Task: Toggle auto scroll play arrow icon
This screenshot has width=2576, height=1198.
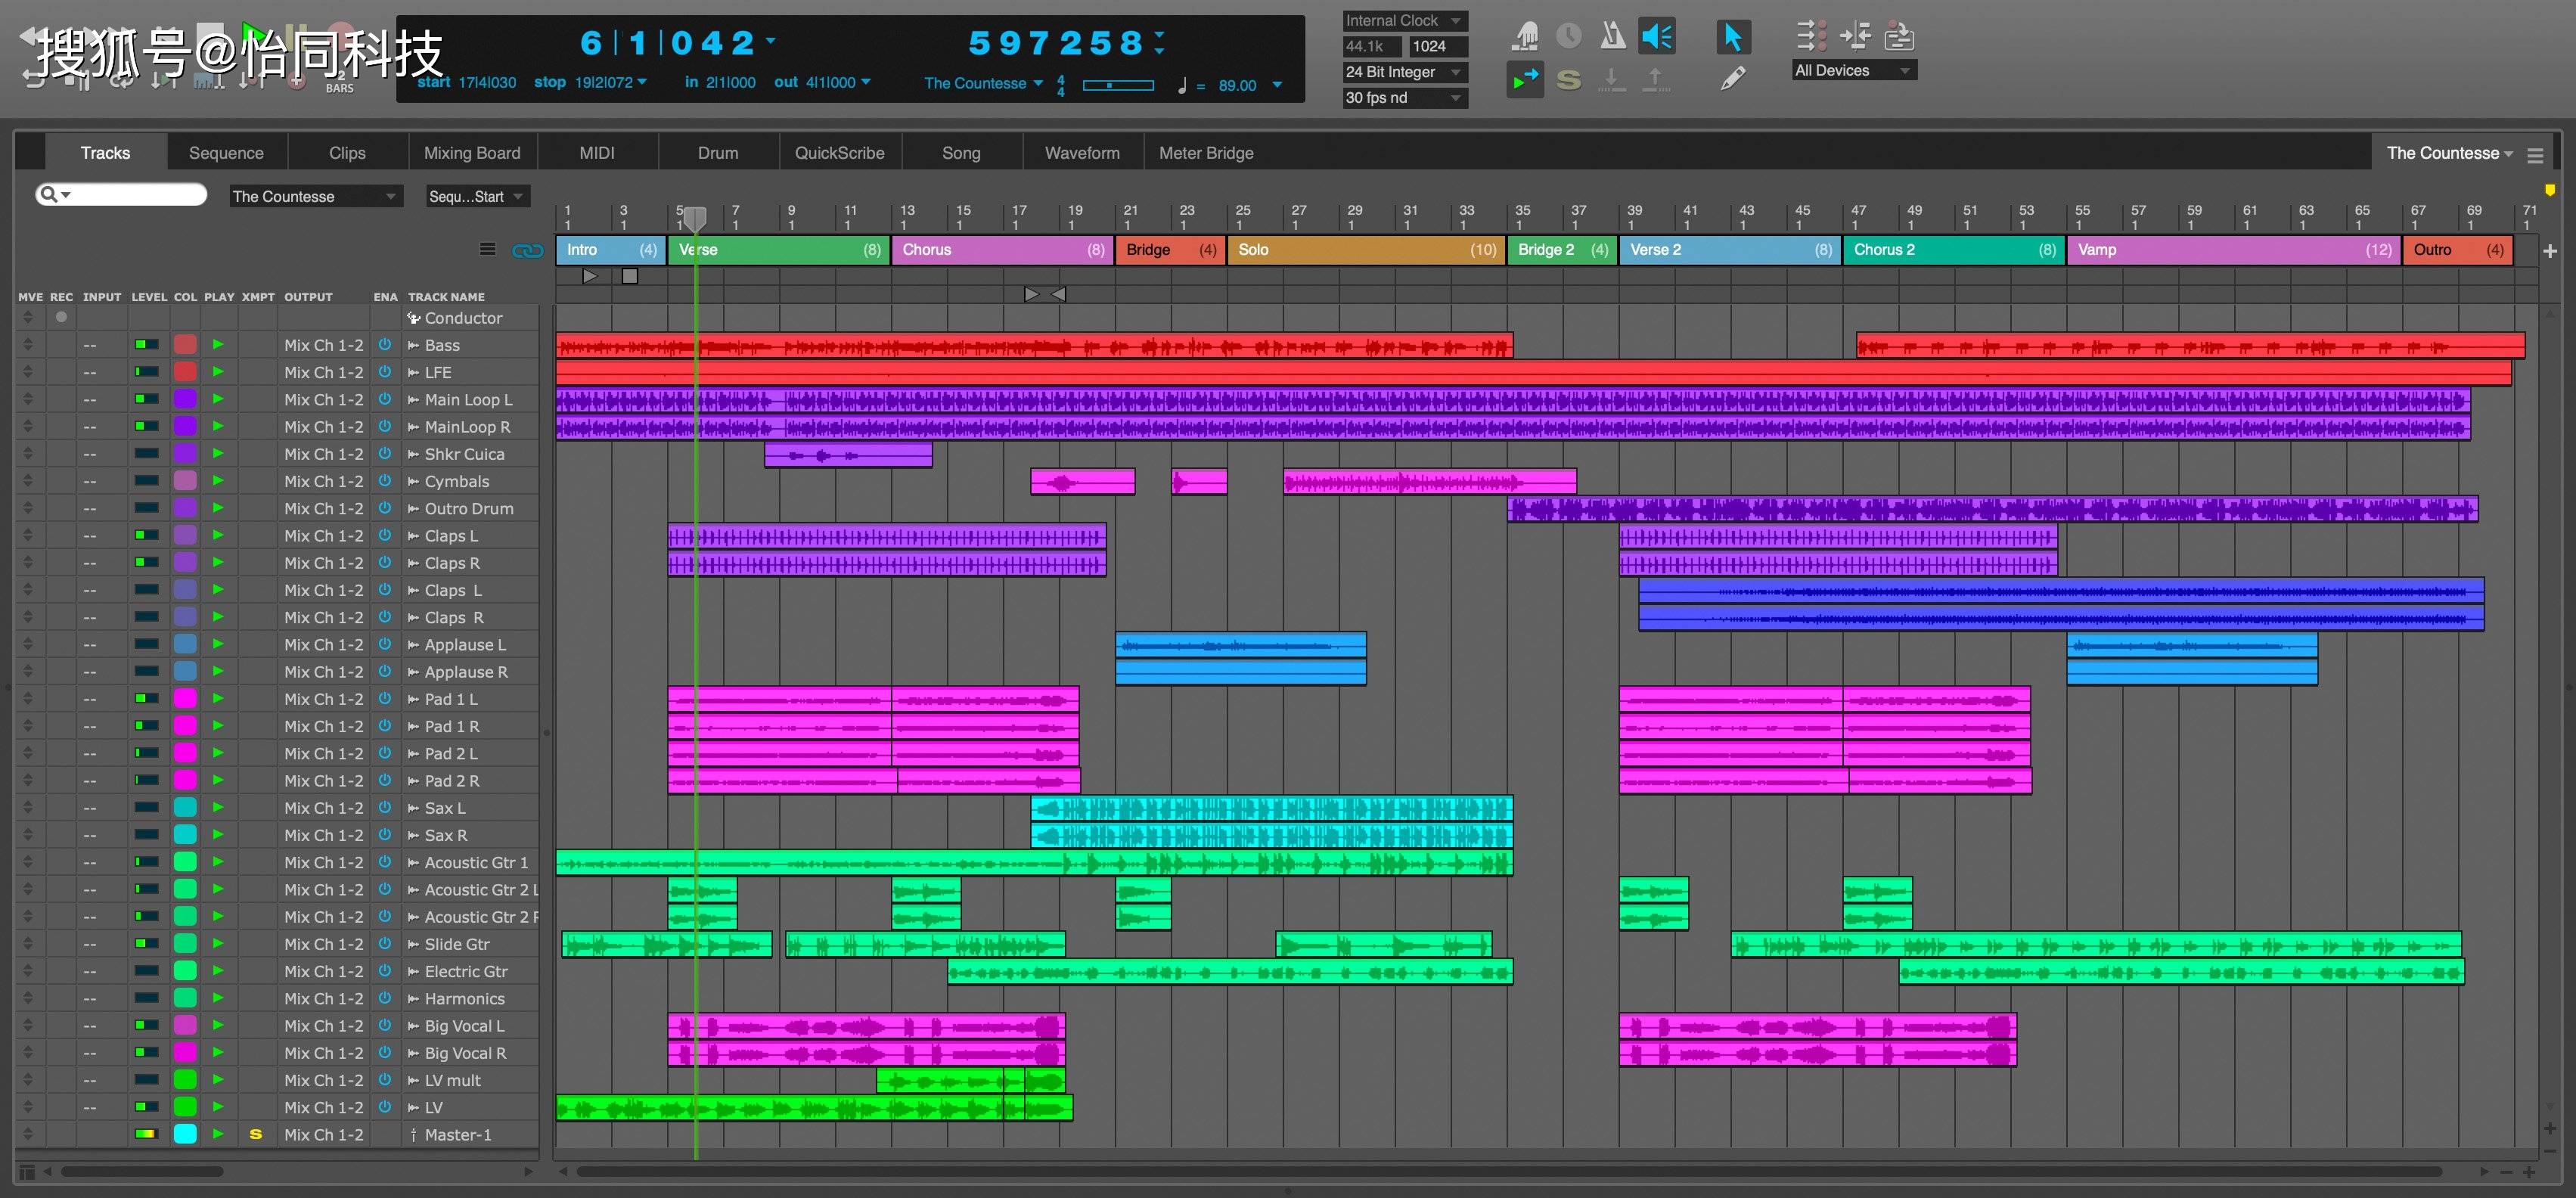Action: pyautogui.click(x=1525, y=80)
